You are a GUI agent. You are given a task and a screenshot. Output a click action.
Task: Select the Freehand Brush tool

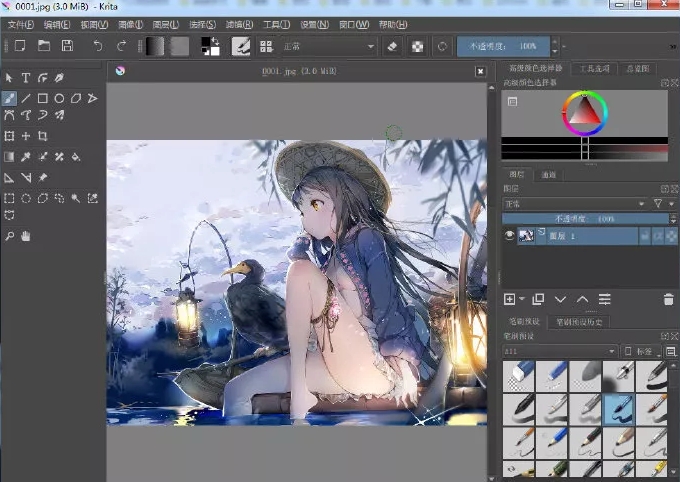tap(9, 98)
